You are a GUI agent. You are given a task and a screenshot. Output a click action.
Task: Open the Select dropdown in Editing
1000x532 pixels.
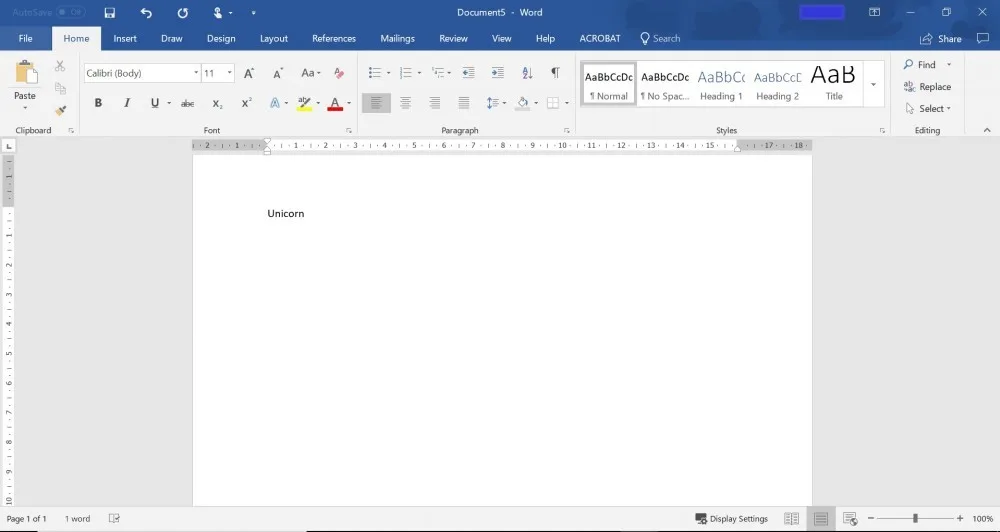928,108
